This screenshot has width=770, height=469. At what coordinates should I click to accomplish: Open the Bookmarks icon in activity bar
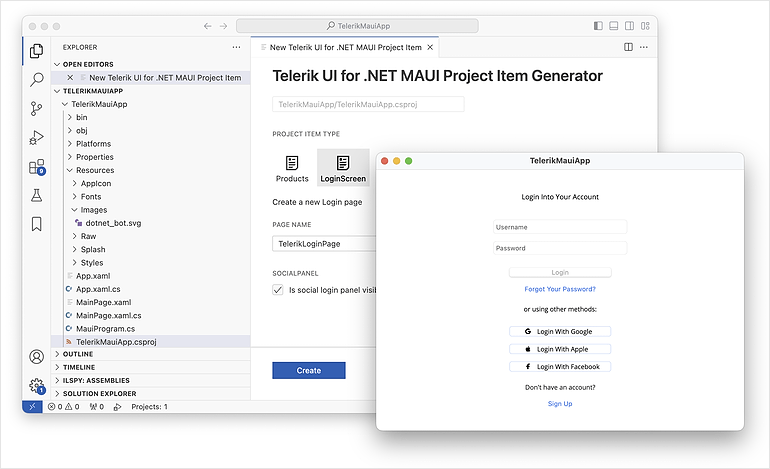(36, 224)
